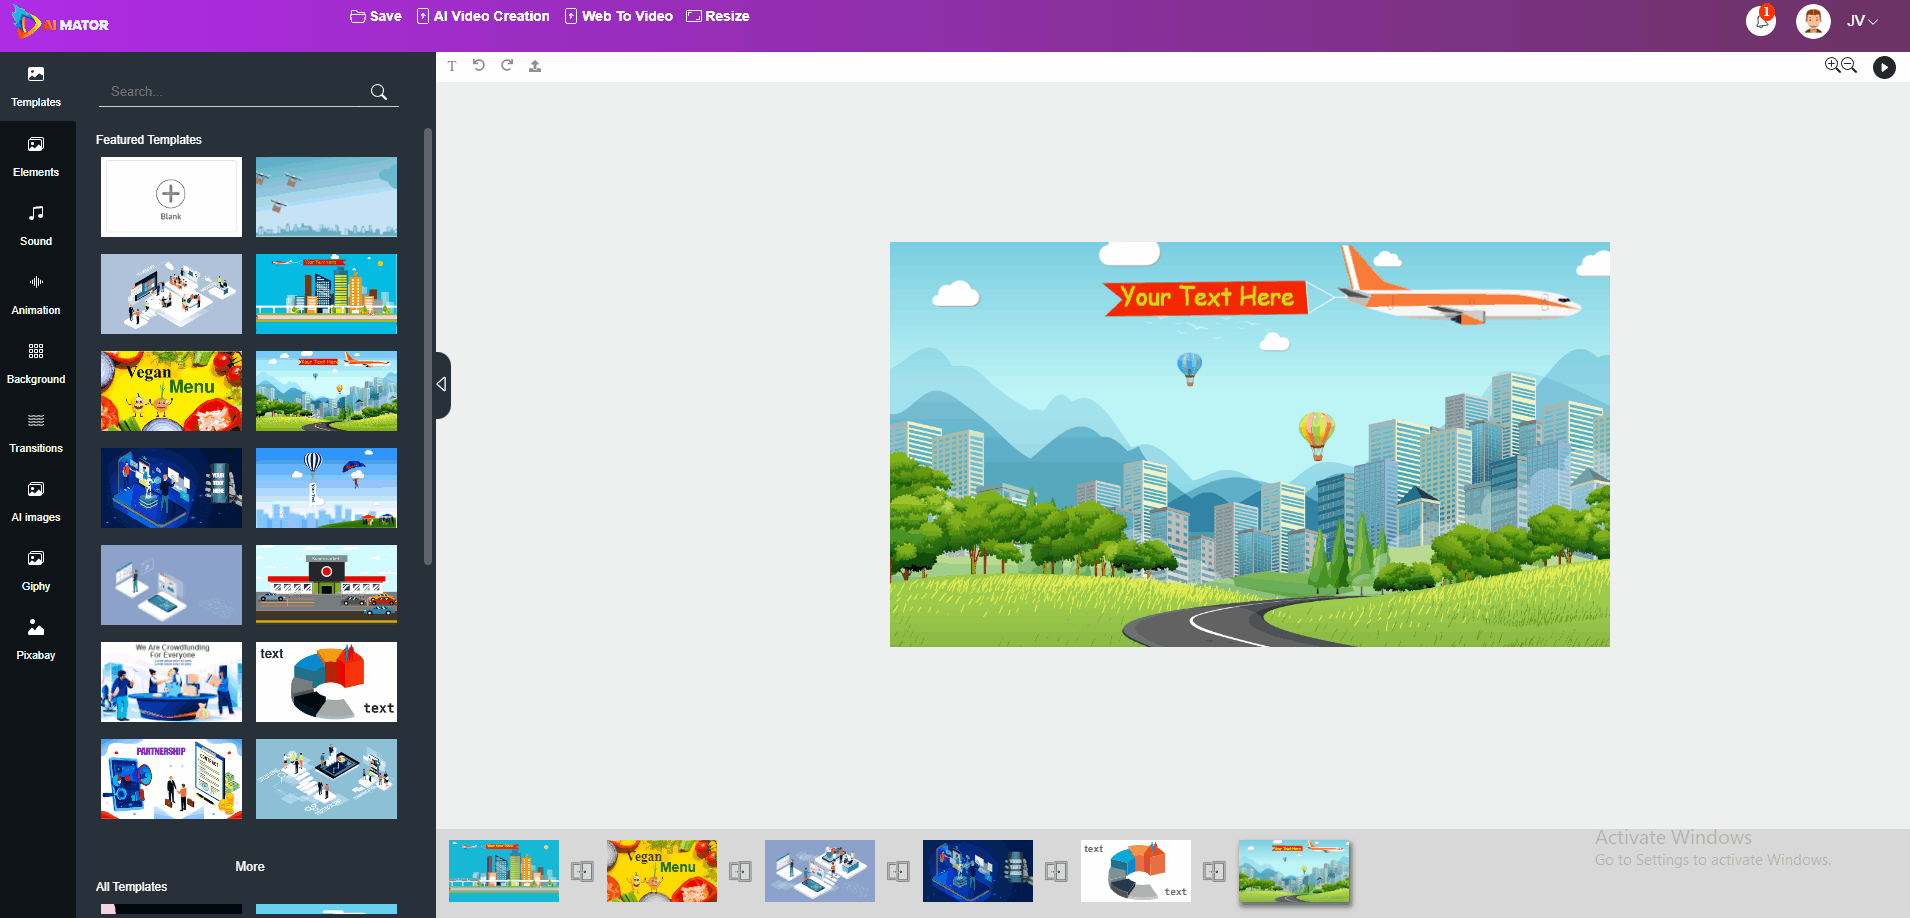Show More featured templates

250,866
